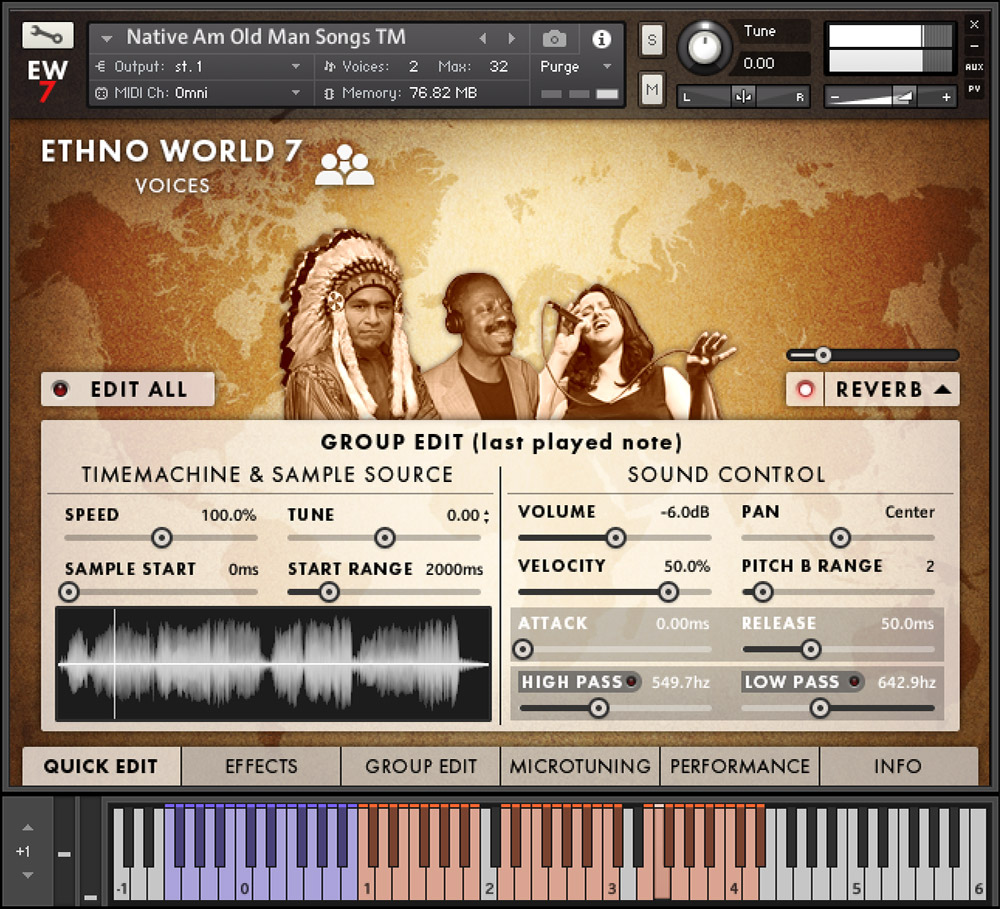Click the camera snapshot icon

554,39
